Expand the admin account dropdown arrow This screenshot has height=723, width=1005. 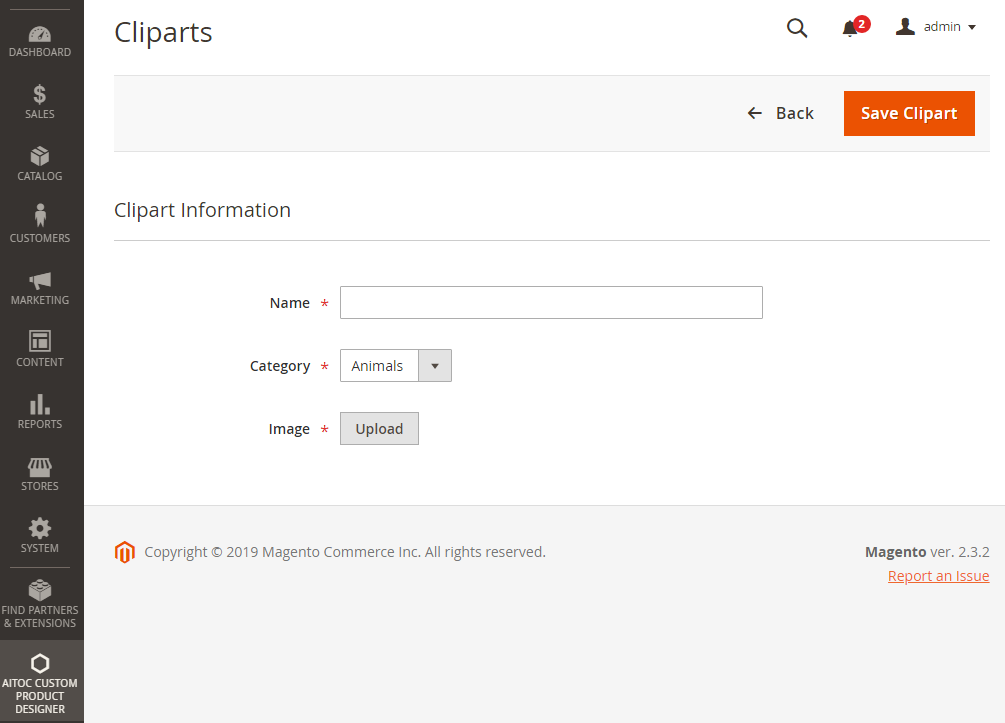(x=972, y=27)
